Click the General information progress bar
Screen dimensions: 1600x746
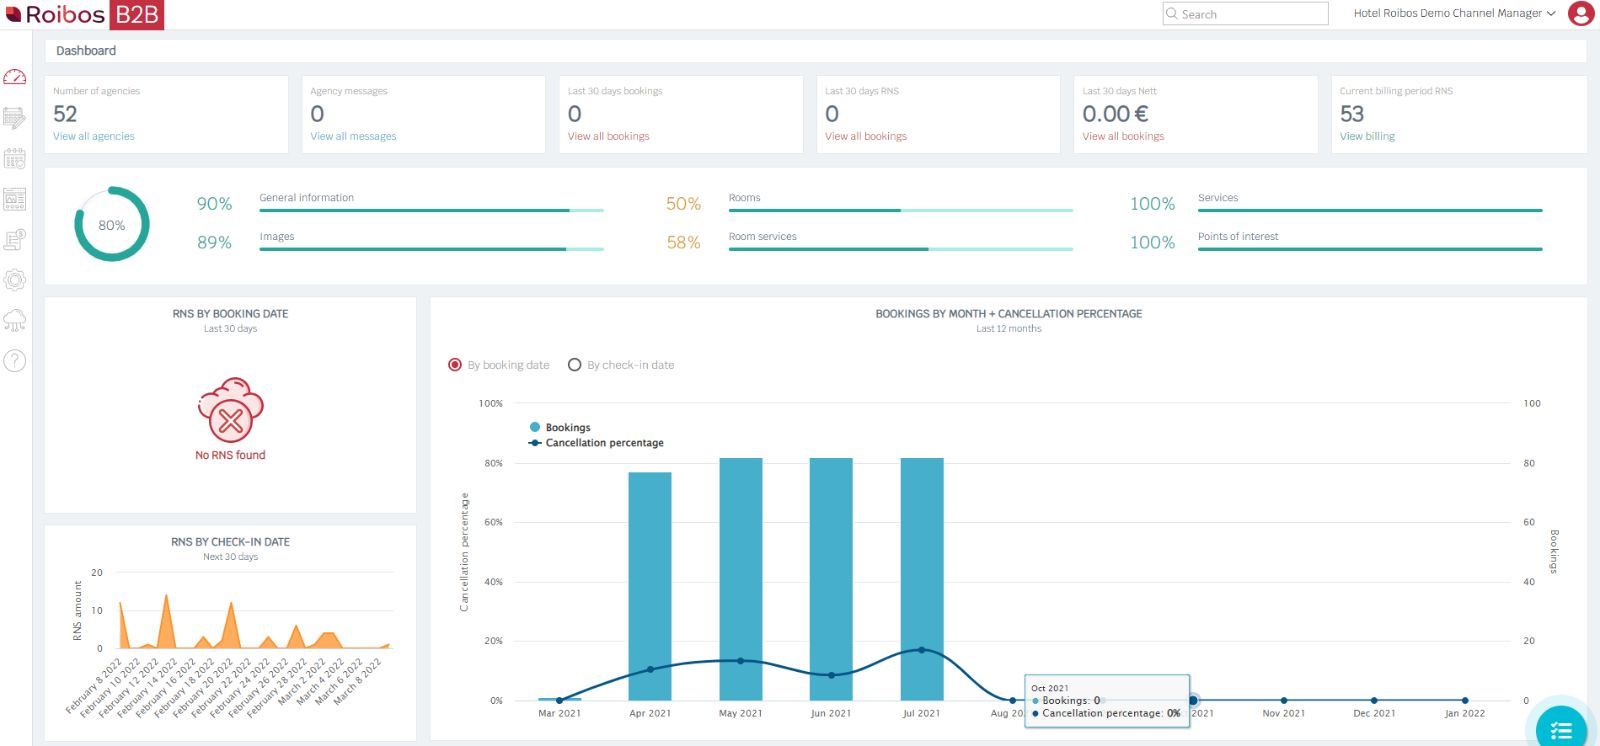(431, 210)
